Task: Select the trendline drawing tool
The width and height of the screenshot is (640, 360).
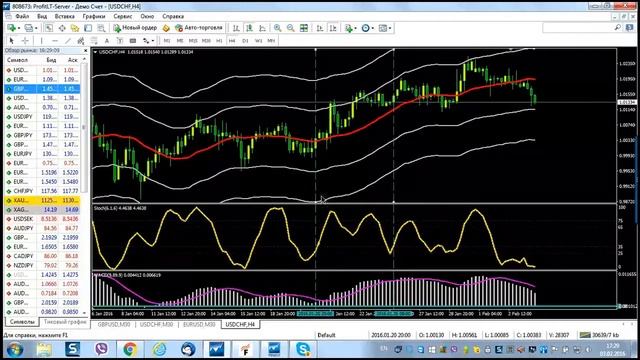Action: (x=68, y=41)
